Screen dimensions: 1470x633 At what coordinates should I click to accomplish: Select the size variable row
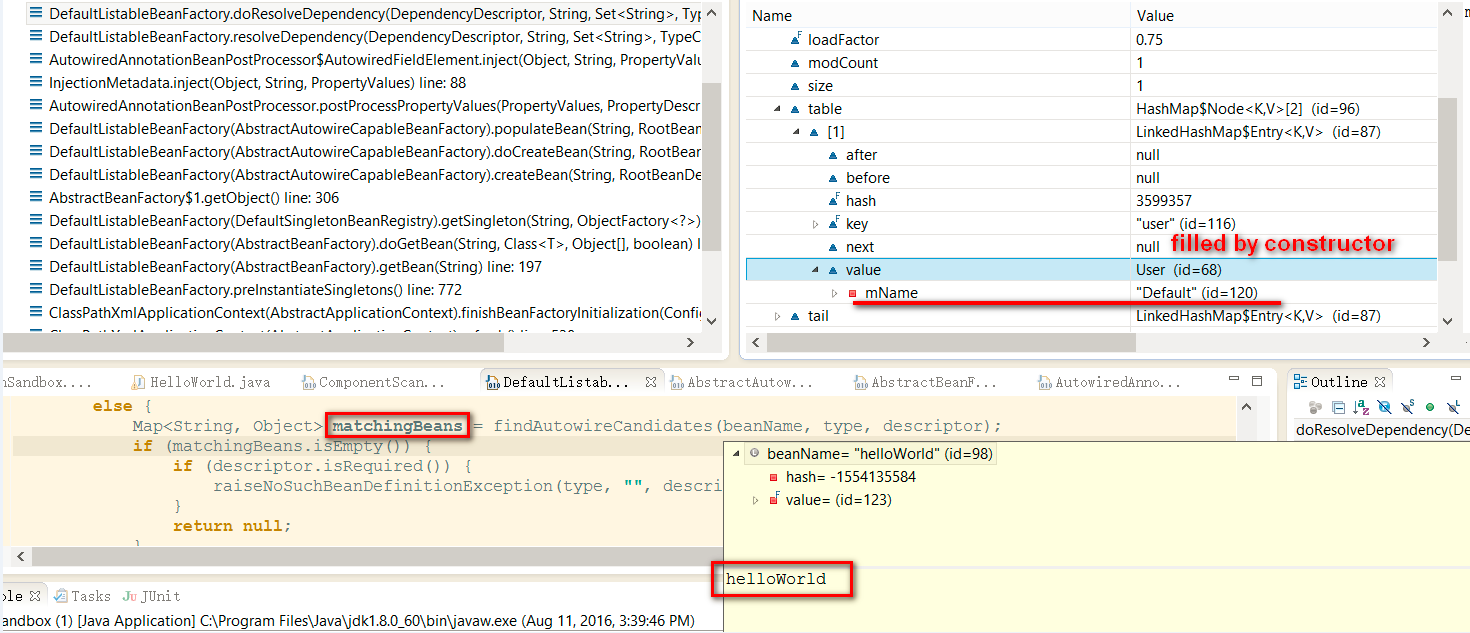point(1090,85)
